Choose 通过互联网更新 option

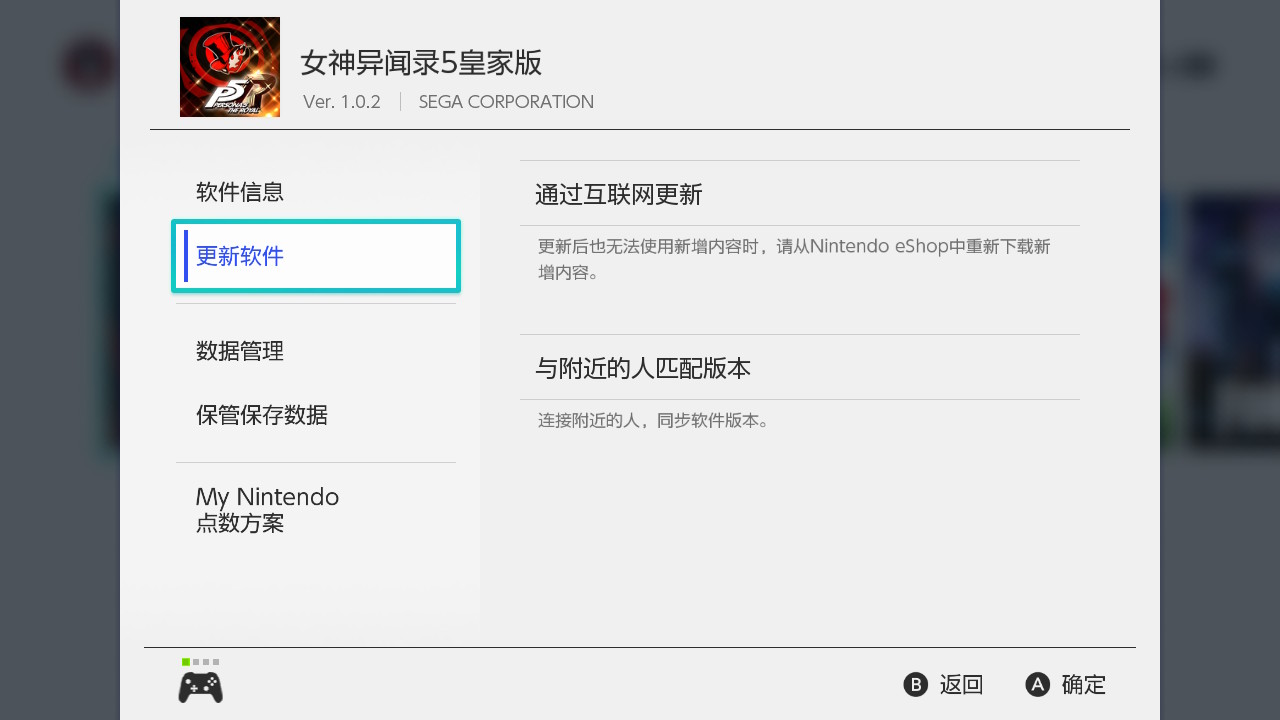click(800, 194)
